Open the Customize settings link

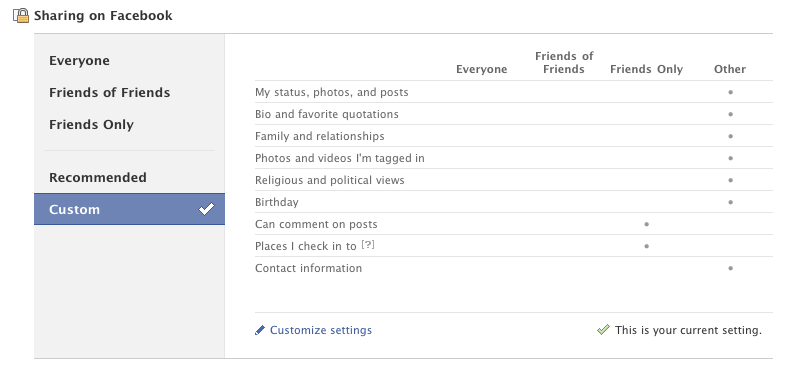click(321, 330)
